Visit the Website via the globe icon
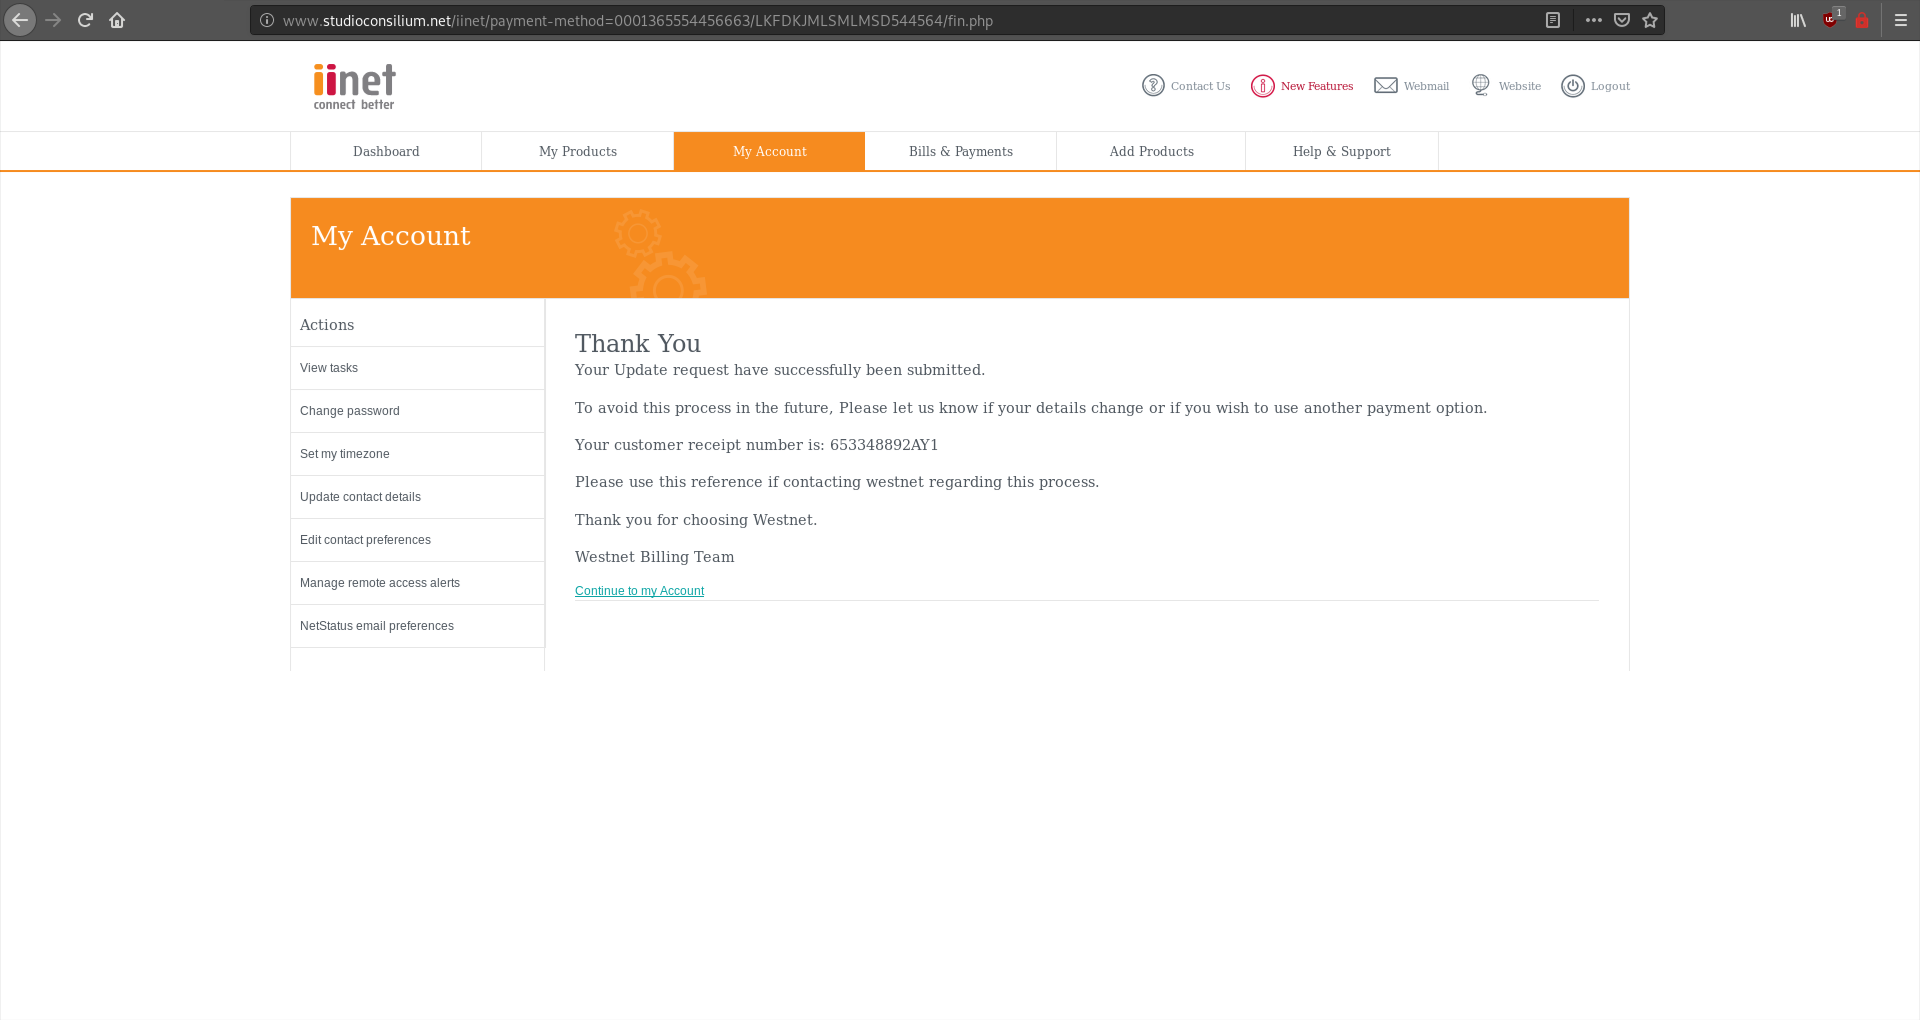Viewport: 1920px width, 1020px height. click(1480, 86)
